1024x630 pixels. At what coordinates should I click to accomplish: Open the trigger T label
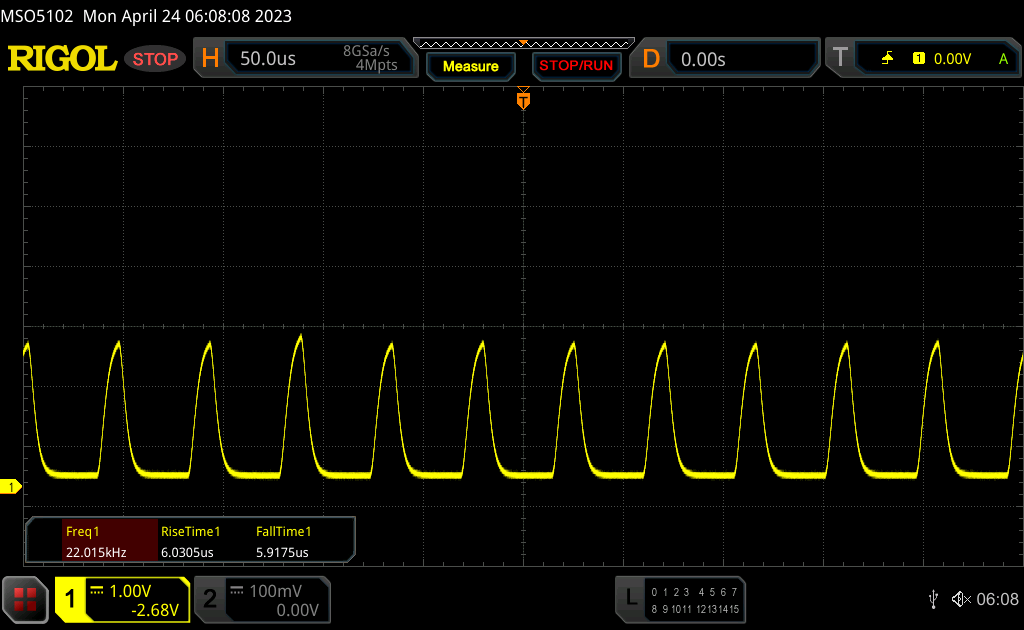point(840,57)
